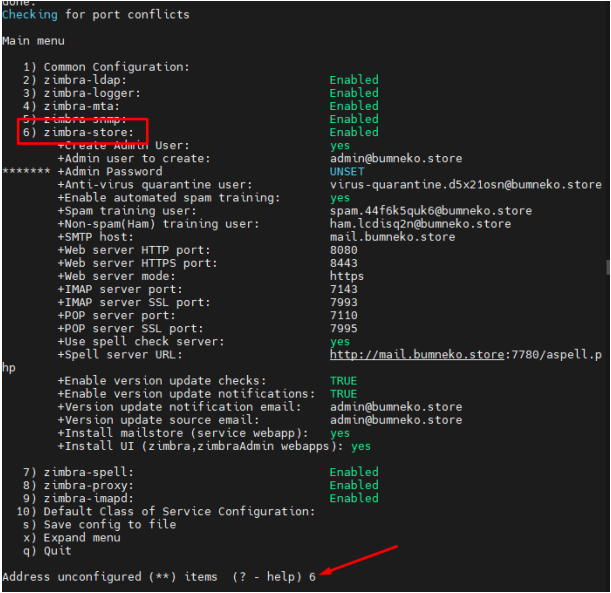
Task: Click '+POP server SSL port:' label
Action: pos(131,329)
